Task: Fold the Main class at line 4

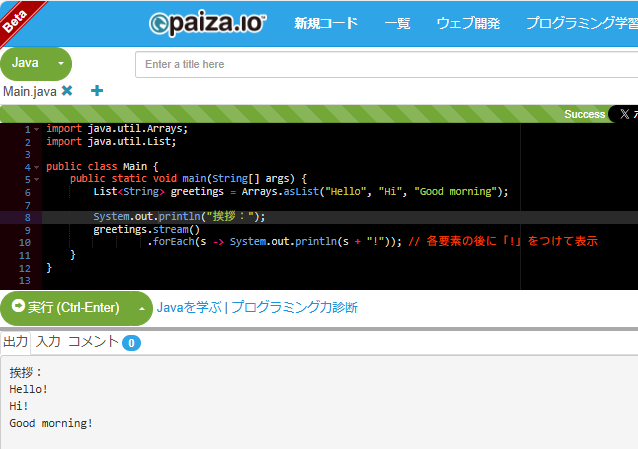Action: (x=37, y=167)
